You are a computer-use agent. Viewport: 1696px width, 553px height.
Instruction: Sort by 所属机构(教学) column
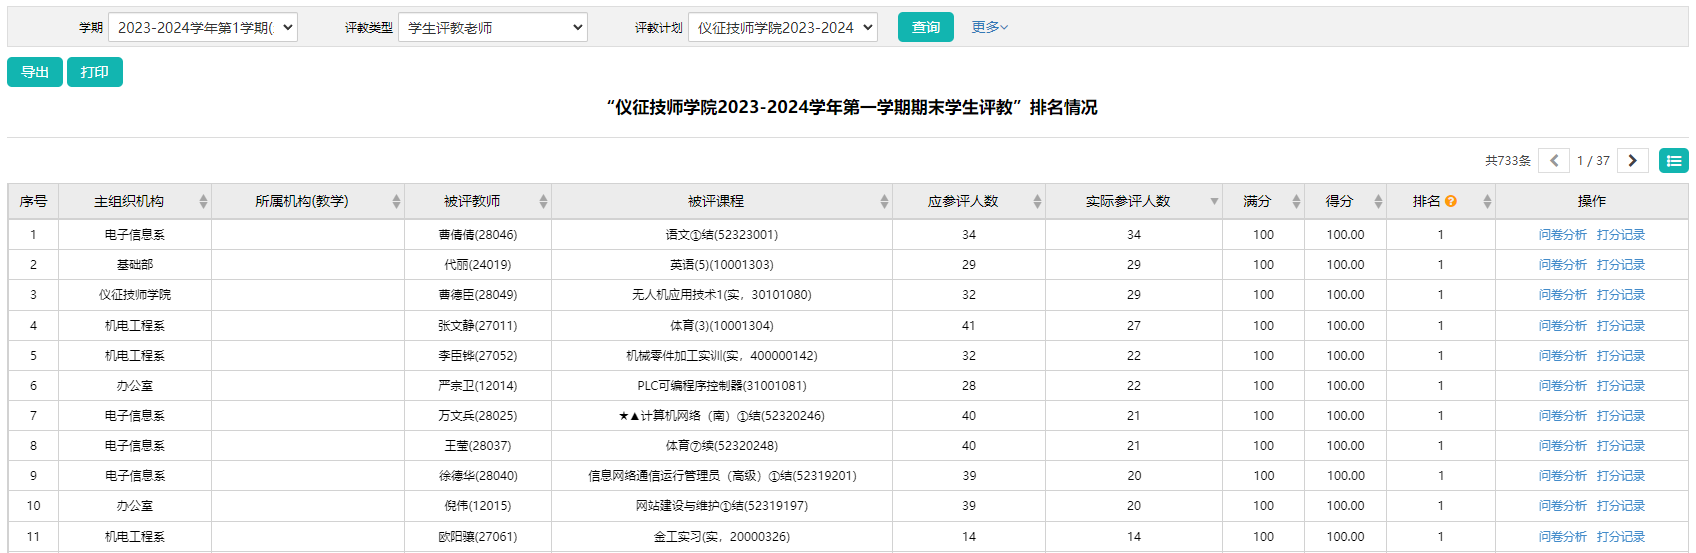click(x=396, y=202)
